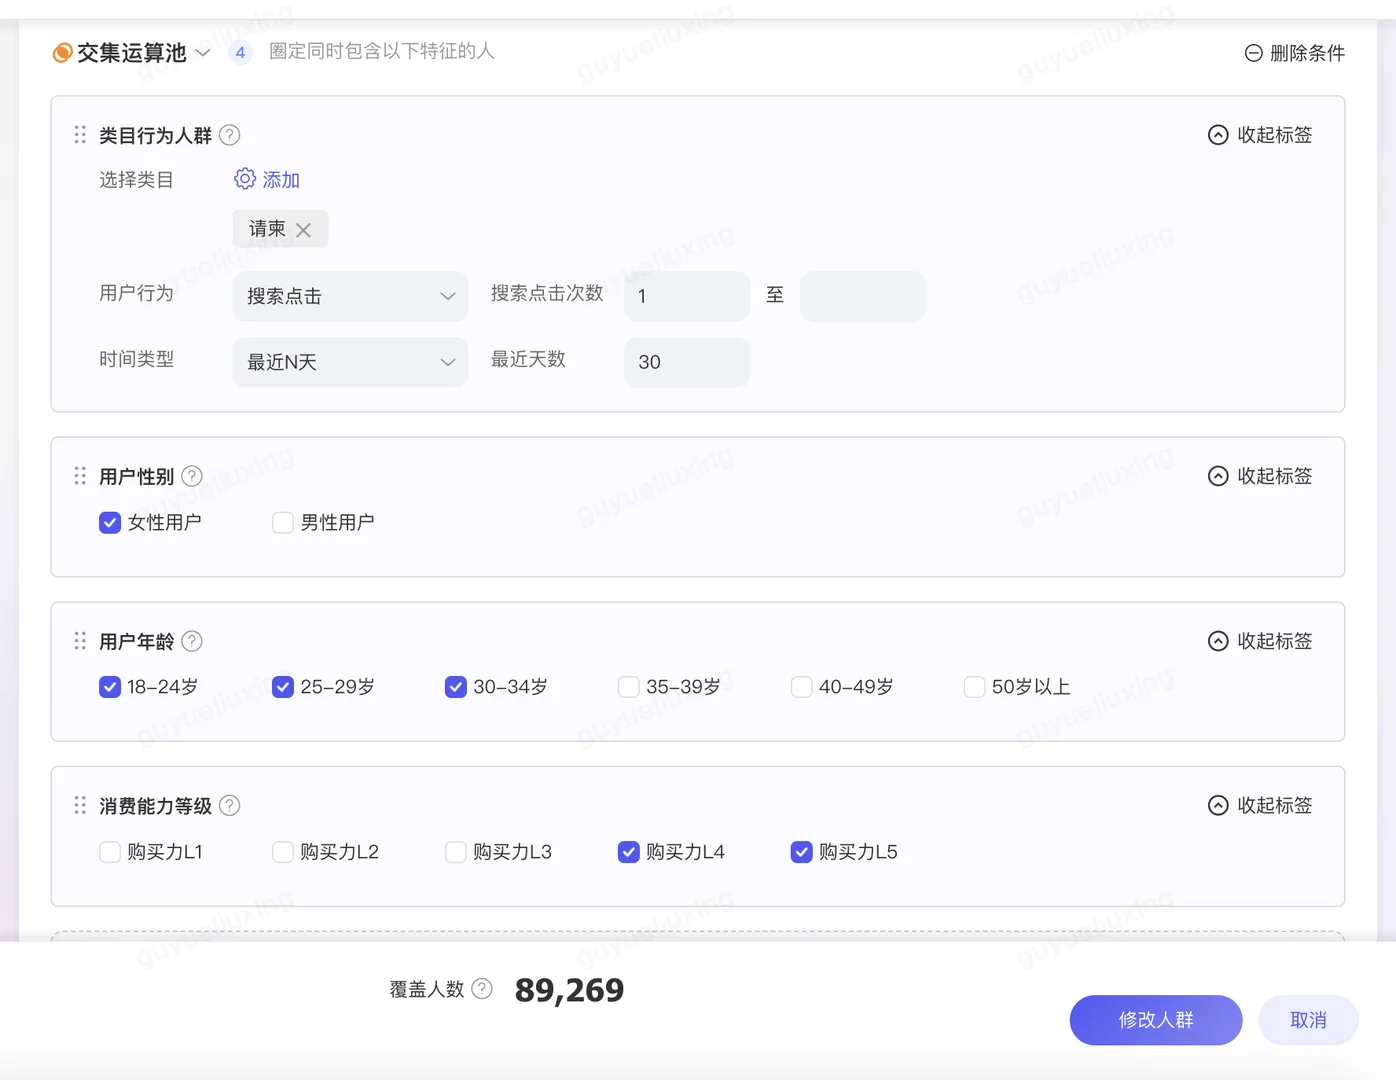This screenshot has height=1080, width=1396.
Task: Click the drag handle of the 类目行为人群 card
Action: tap(80, 134)
